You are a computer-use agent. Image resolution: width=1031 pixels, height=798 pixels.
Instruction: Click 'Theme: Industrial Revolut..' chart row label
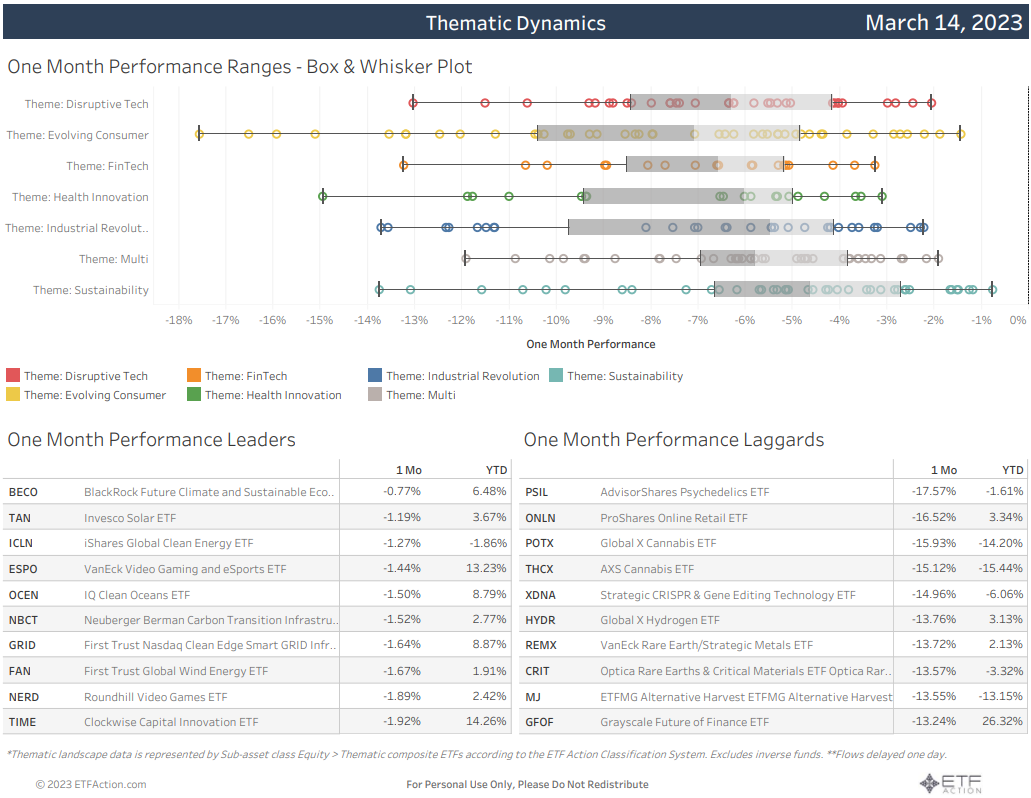coord(77,228)
